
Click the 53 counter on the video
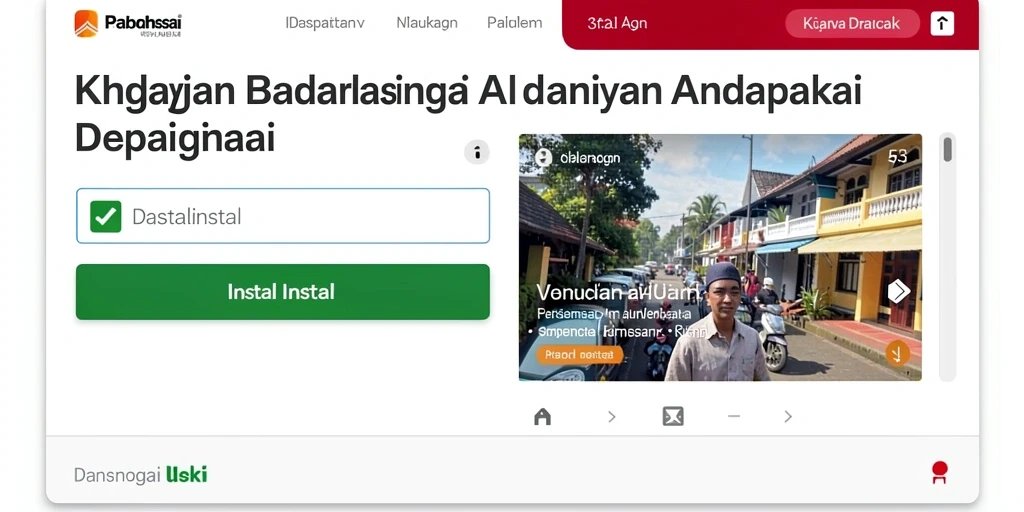(x=898, y=157)
